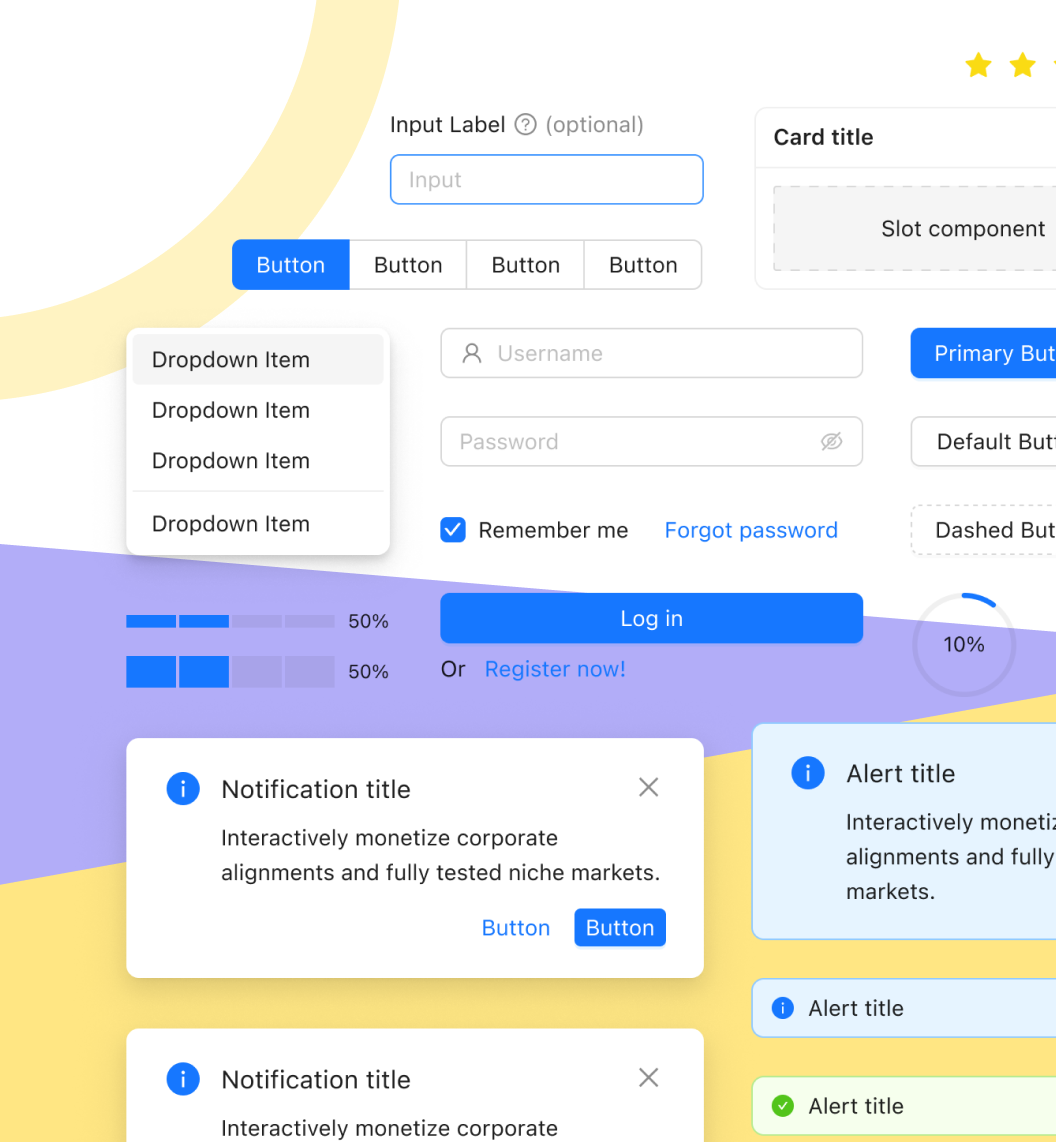
Task: Click the info icon on the blue Alert
Action: click(807, 773)
